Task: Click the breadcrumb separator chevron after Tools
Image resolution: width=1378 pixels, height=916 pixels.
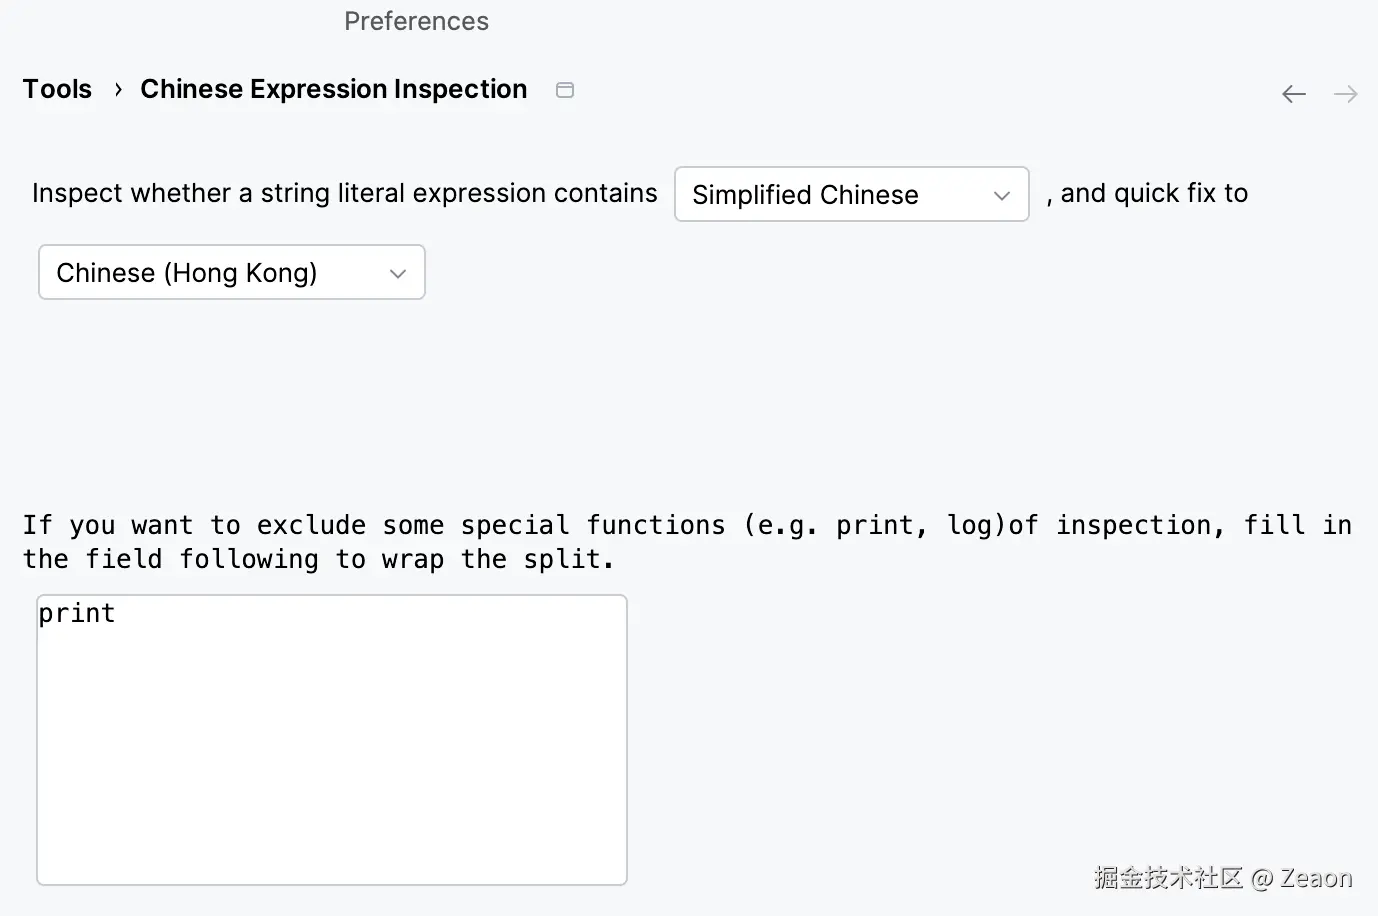Action: click(x=118, y=90)
